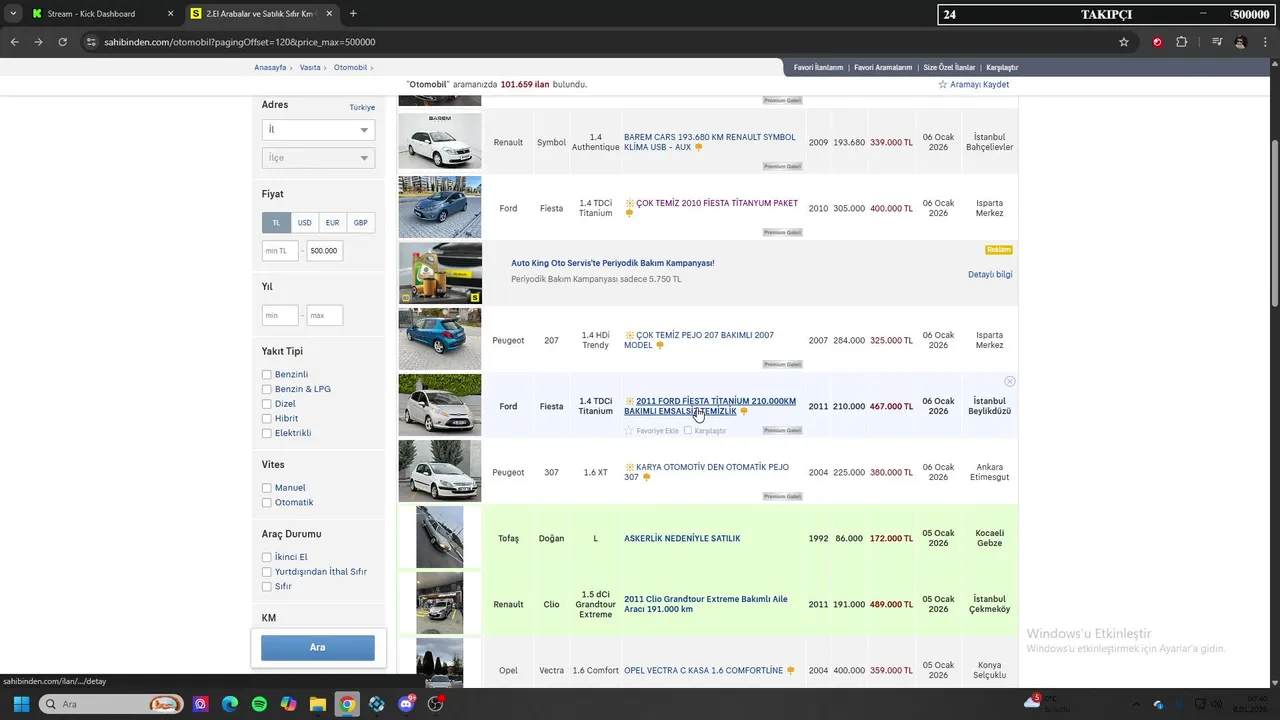The image size is (1280, 720).
Task: Open the İl province dropdown
Action: click(x=318, y=130)
